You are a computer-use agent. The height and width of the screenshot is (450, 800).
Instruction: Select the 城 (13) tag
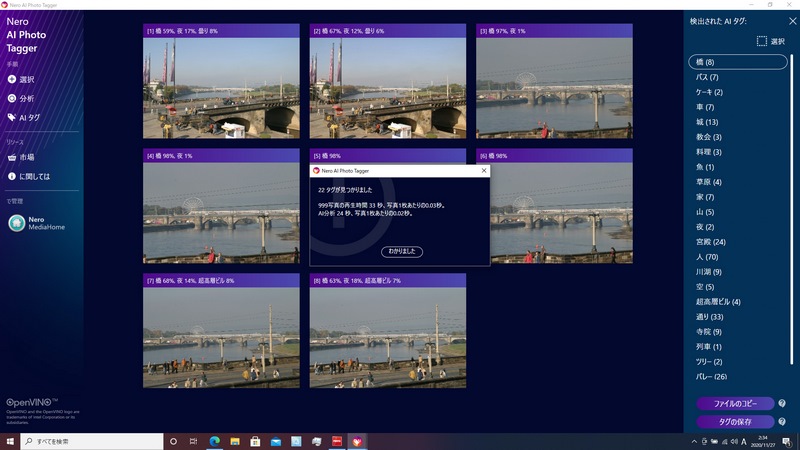click(707, 122)
